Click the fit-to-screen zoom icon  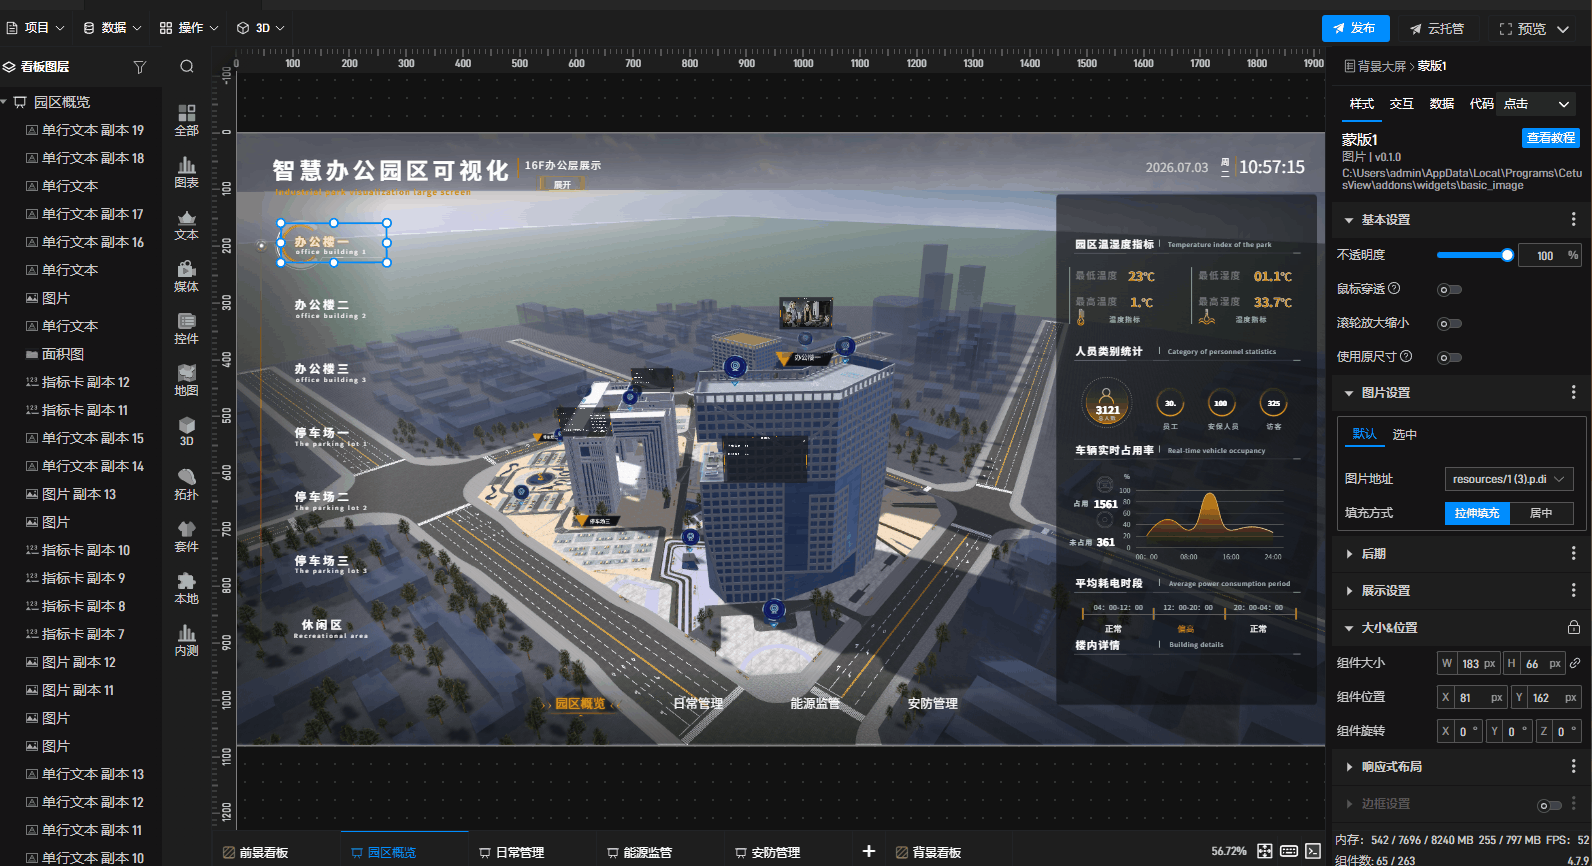click(x=1265, y=851)
